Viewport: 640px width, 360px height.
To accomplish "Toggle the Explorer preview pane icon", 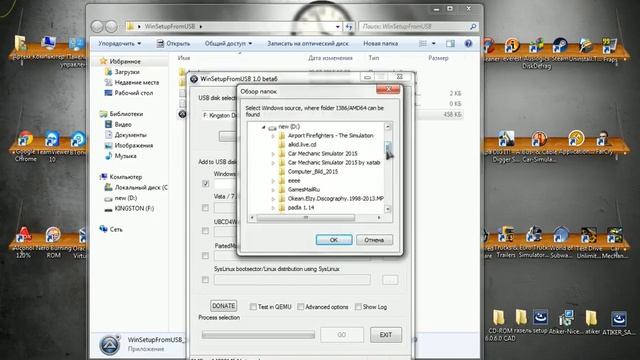I will click(450, 43).
